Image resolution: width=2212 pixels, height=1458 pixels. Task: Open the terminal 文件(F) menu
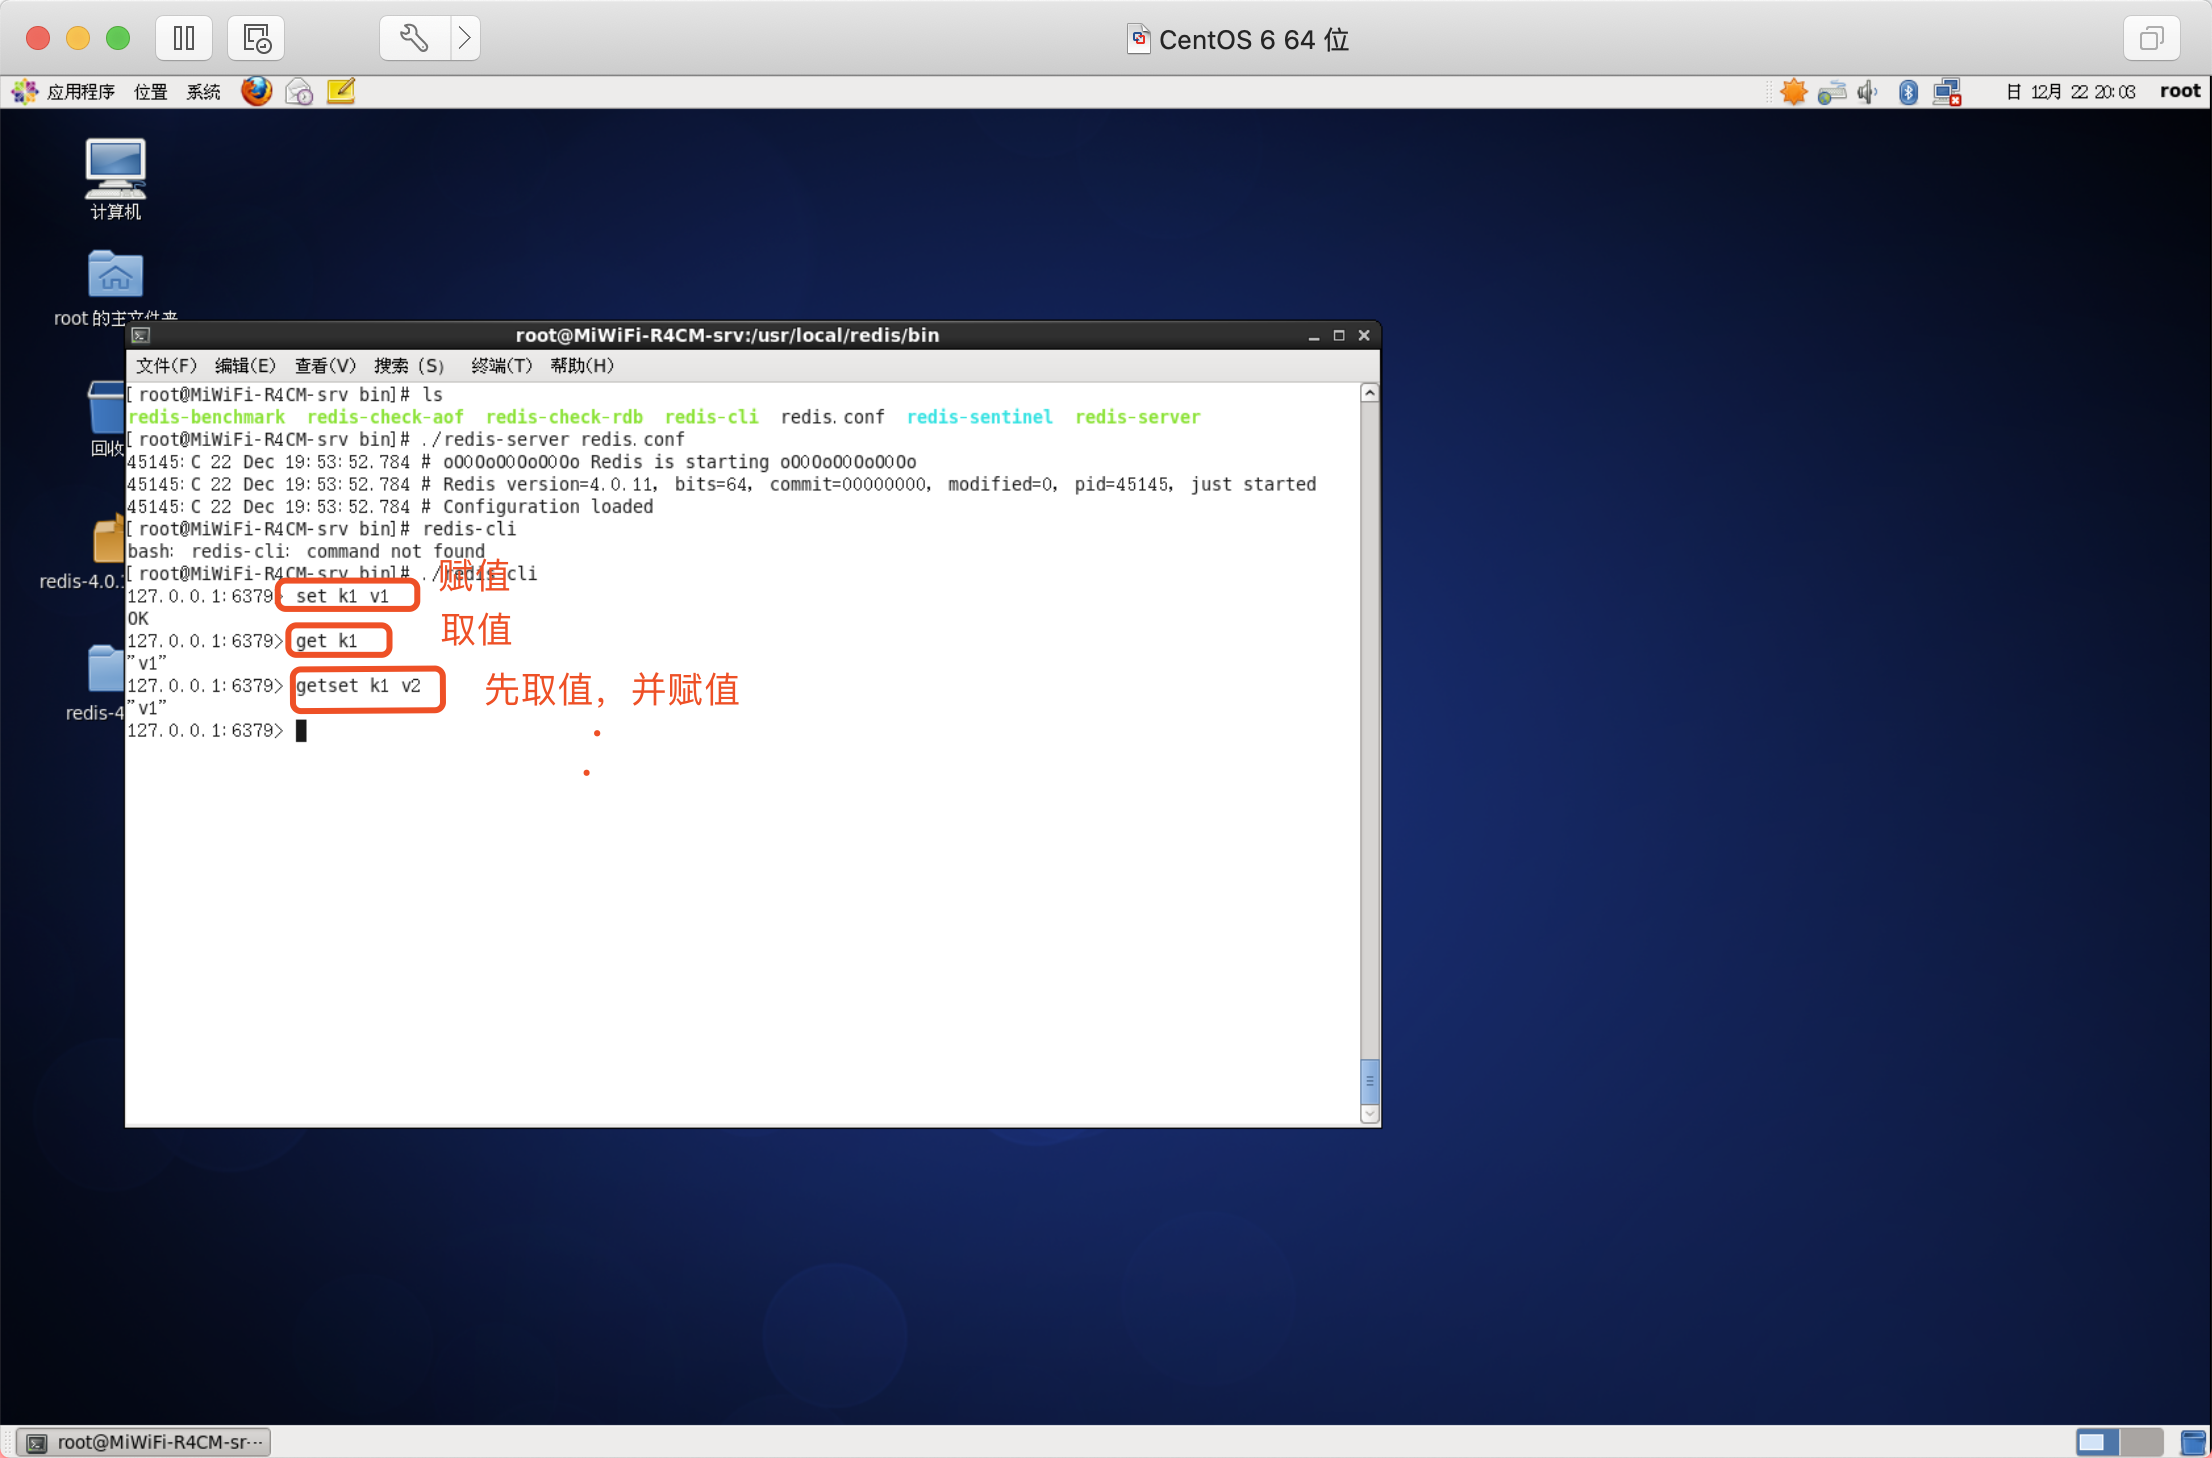pos(166,366)
